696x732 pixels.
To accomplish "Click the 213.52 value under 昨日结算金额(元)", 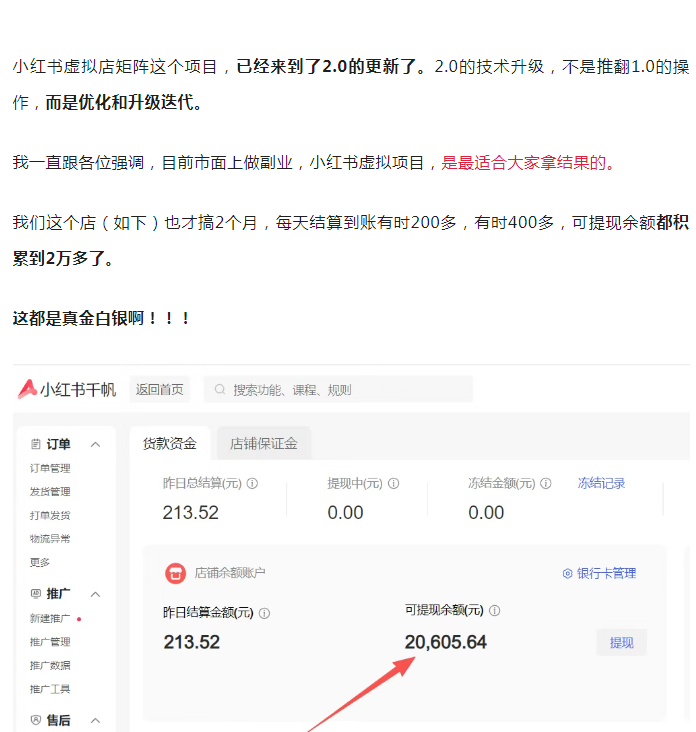I will pos(191,642).
